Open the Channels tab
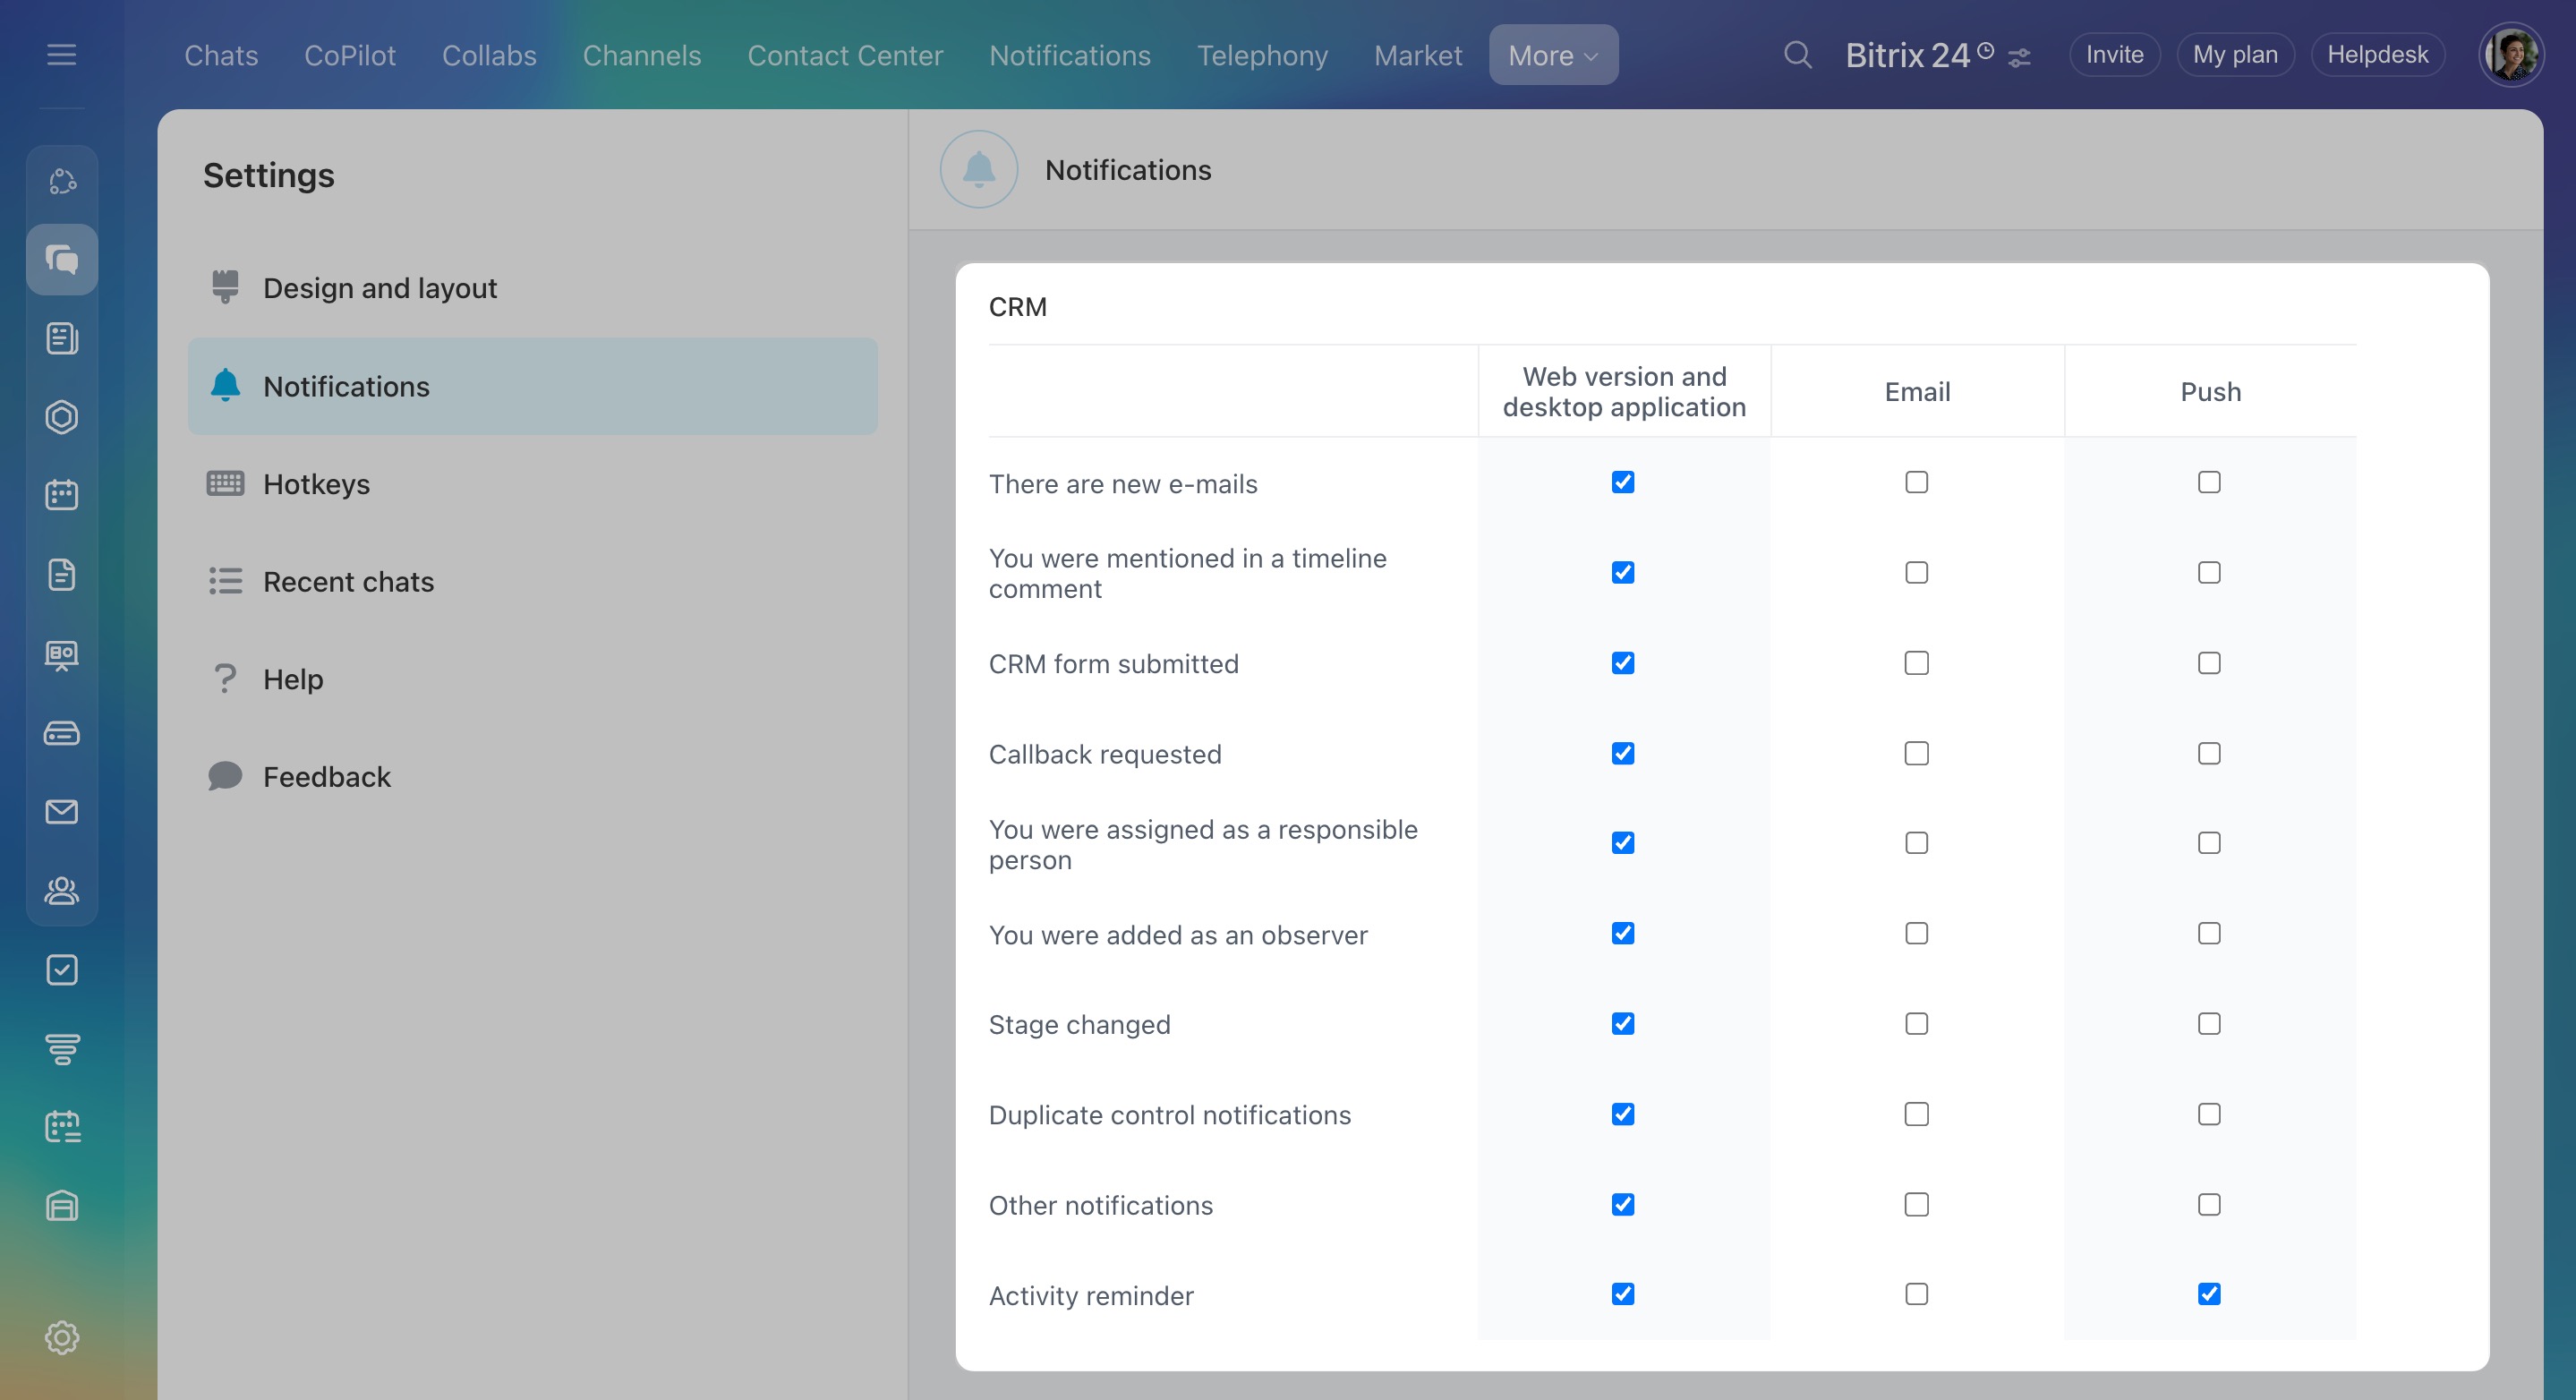The width and height of the screenshot is (2576, 1400). point(642,55)
